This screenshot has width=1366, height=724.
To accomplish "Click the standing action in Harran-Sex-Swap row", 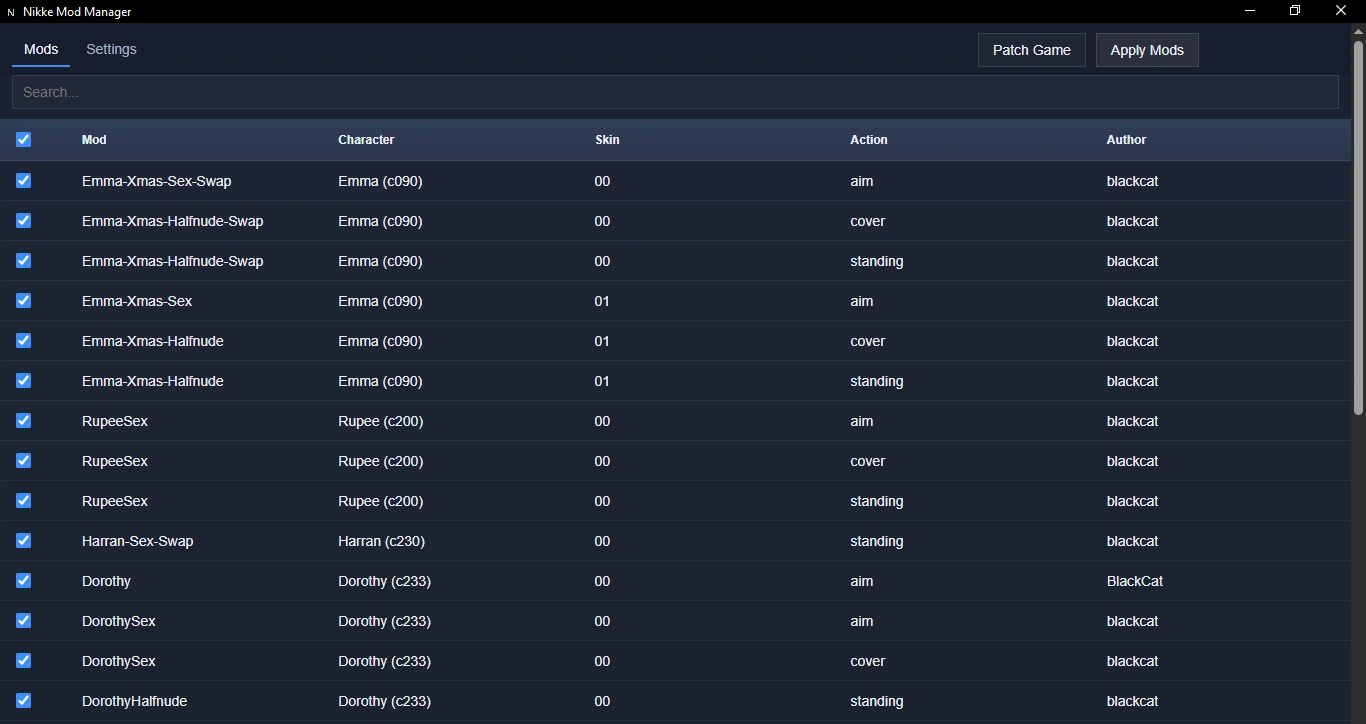I will [877, 541].
